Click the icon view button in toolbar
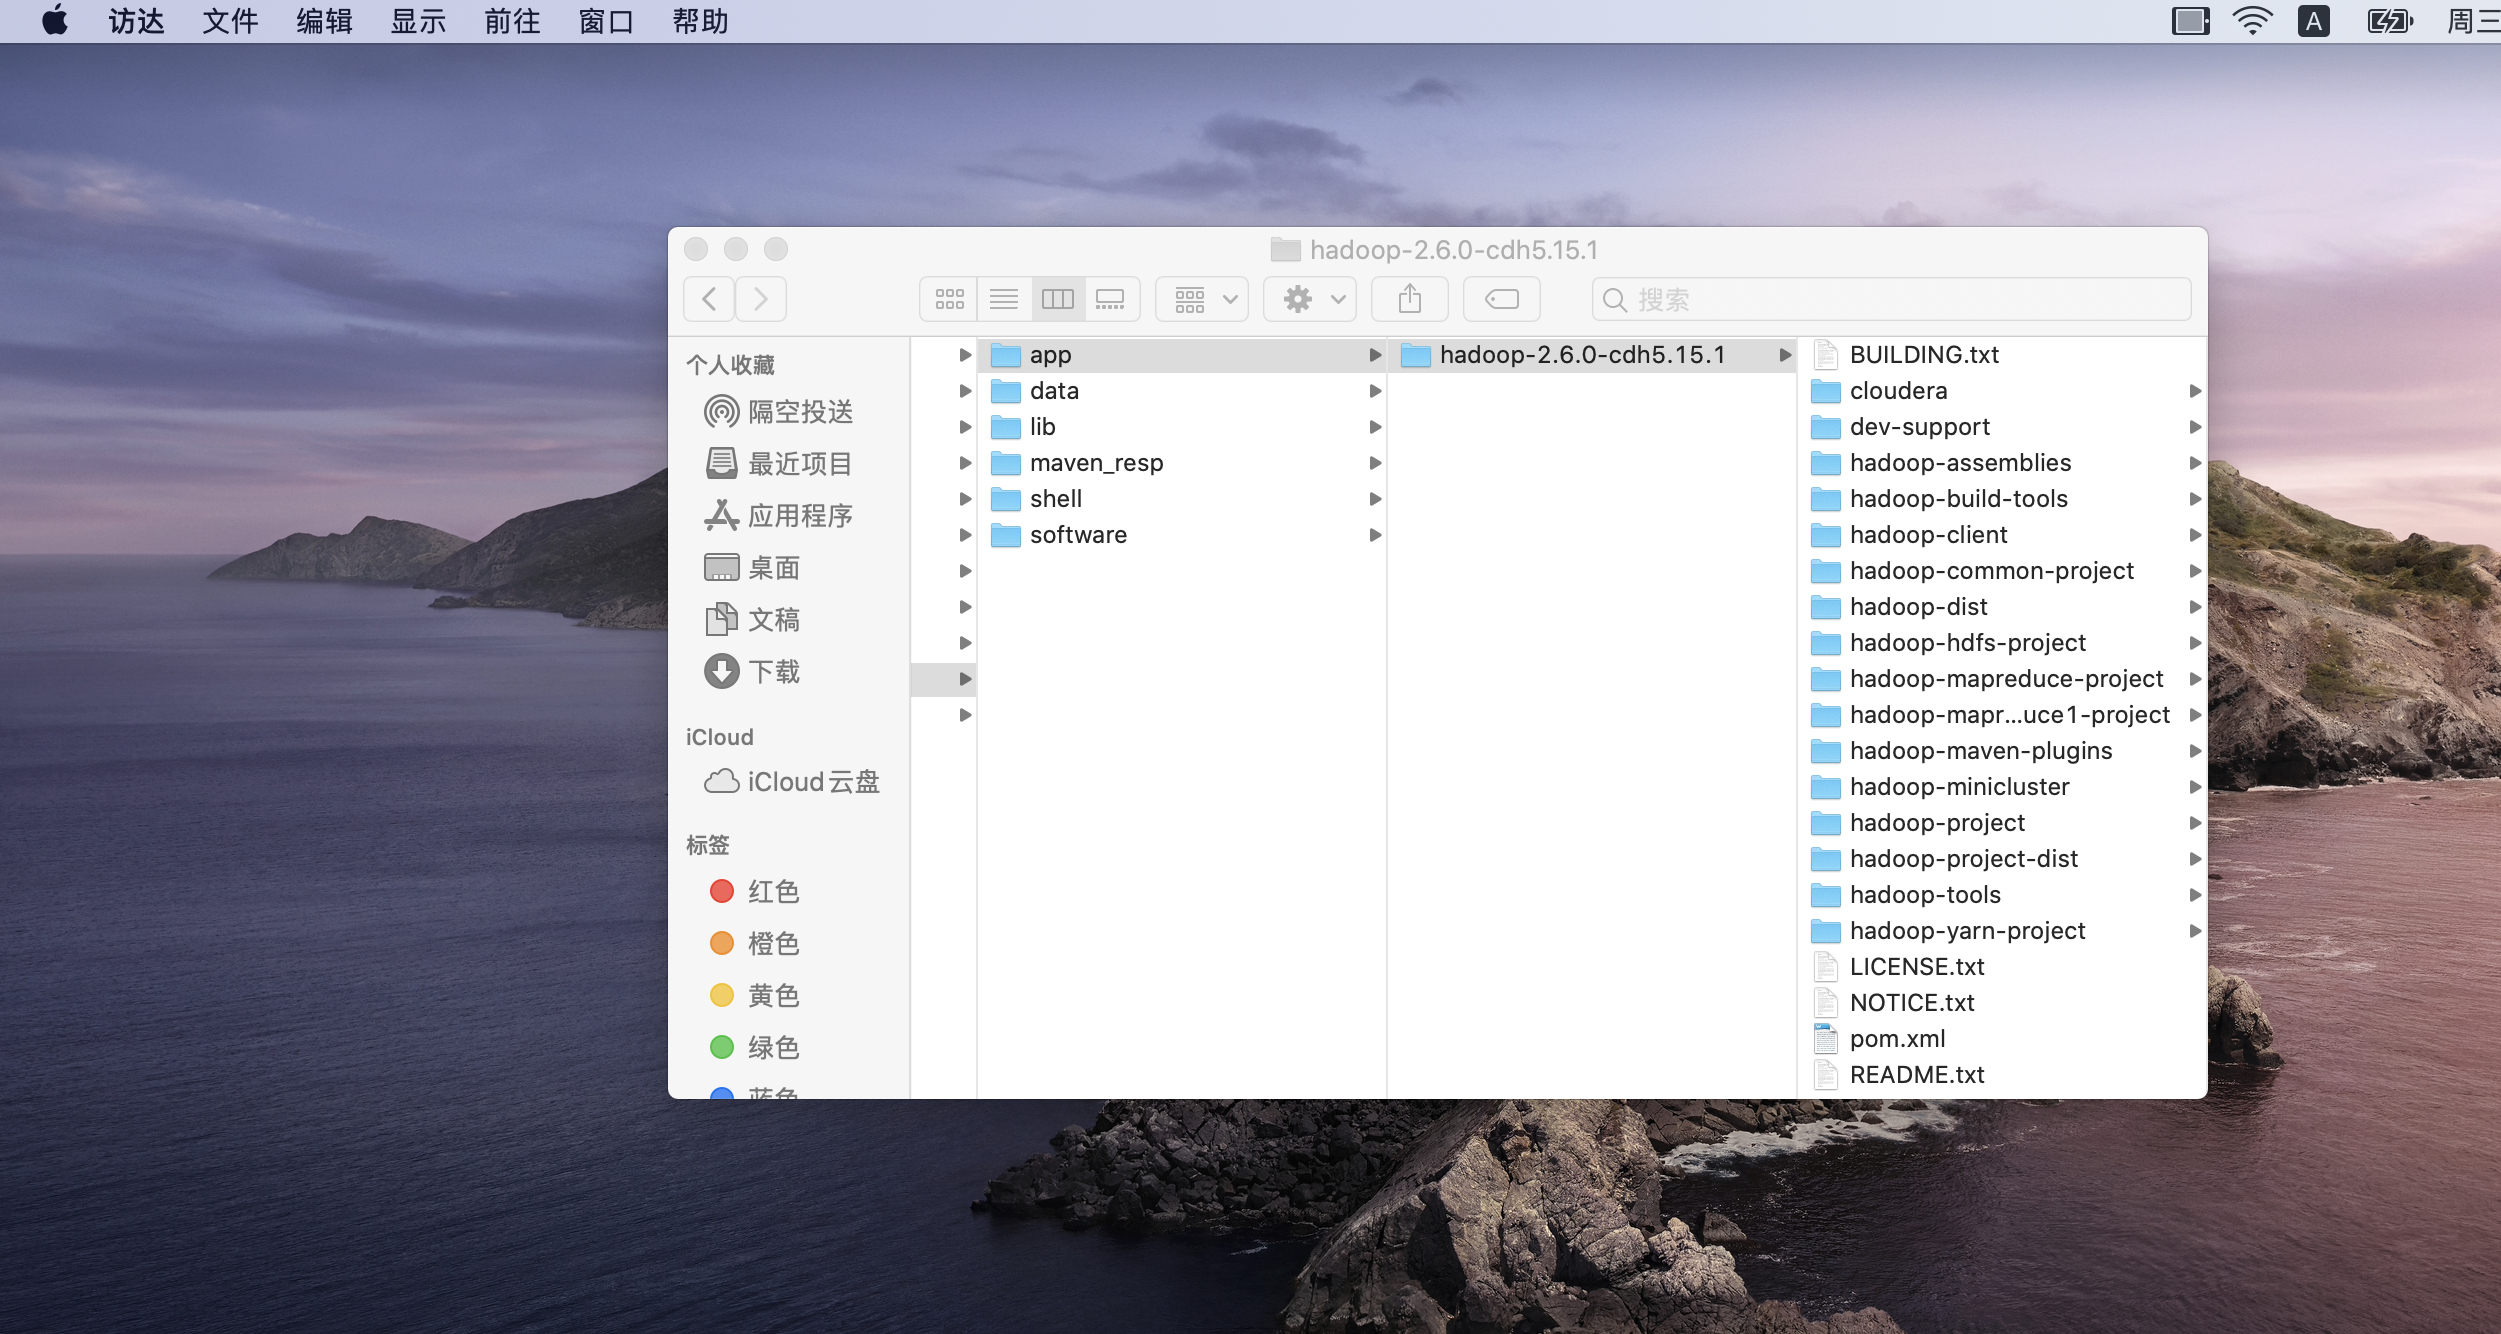Screen dimensions: 2501x1334 pos(949,296)
